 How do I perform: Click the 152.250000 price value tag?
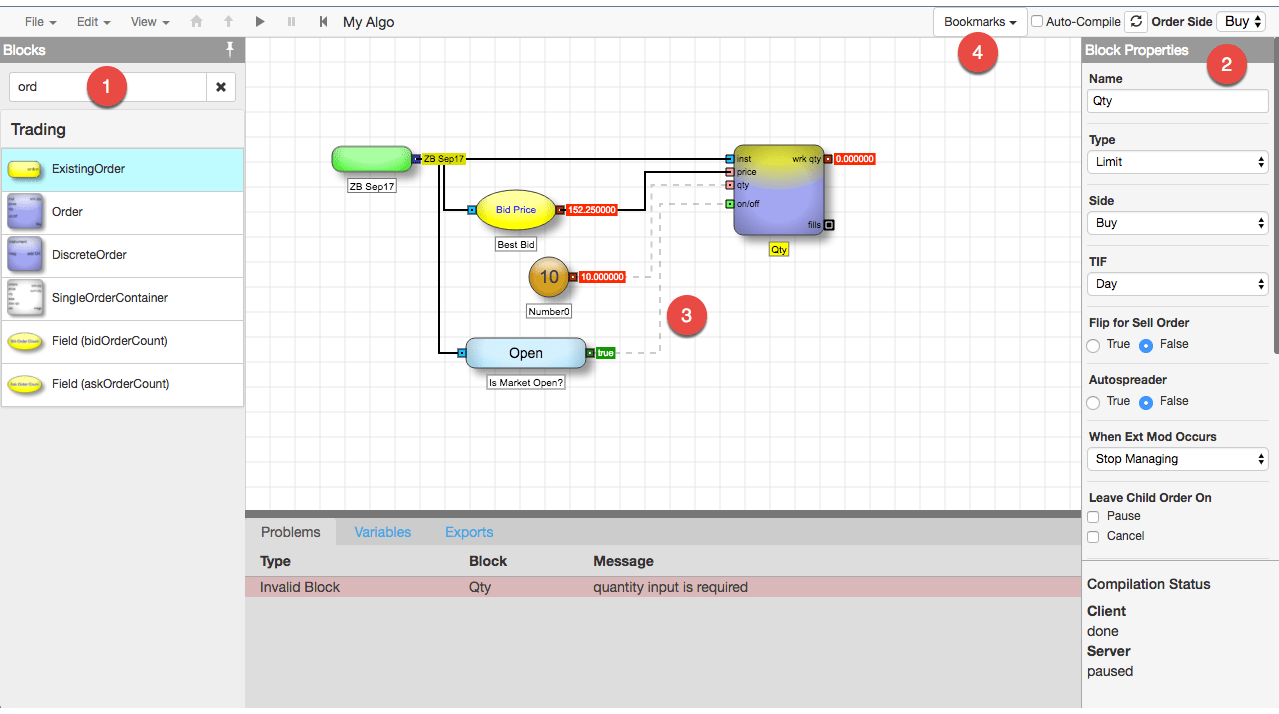591,210
